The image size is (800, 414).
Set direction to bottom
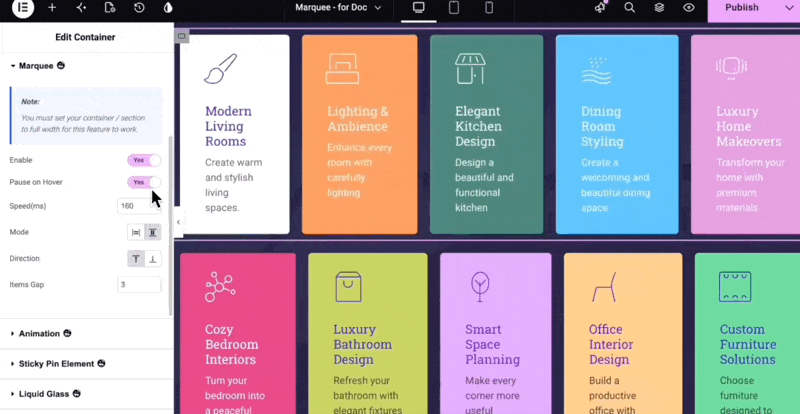(153, 259)
